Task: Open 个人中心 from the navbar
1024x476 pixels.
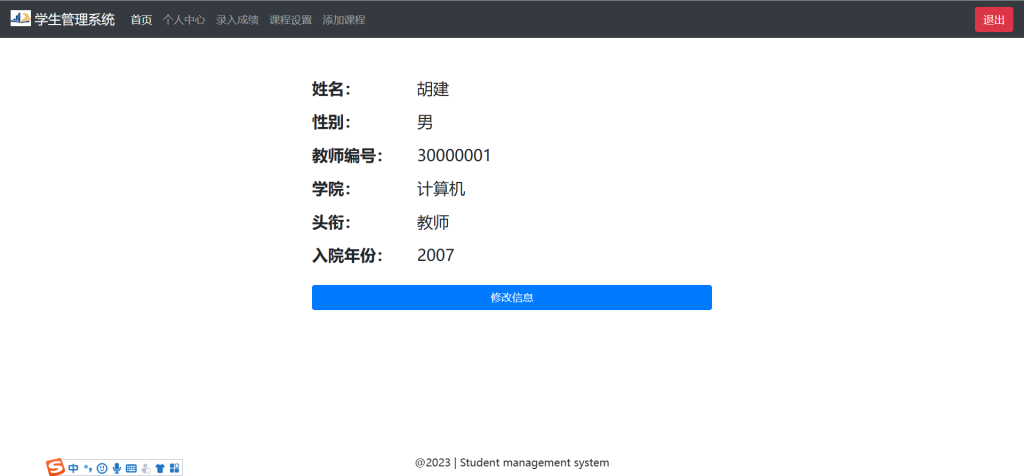Action: [x=184, y=20]
